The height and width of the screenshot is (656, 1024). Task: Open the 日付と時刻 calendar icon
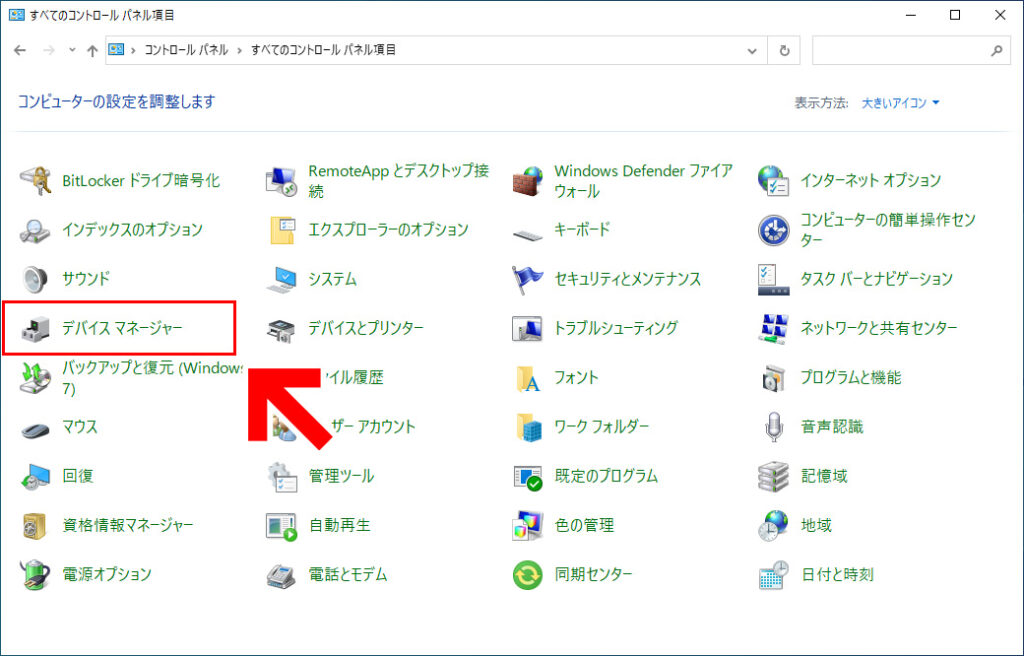pos(774,575)
